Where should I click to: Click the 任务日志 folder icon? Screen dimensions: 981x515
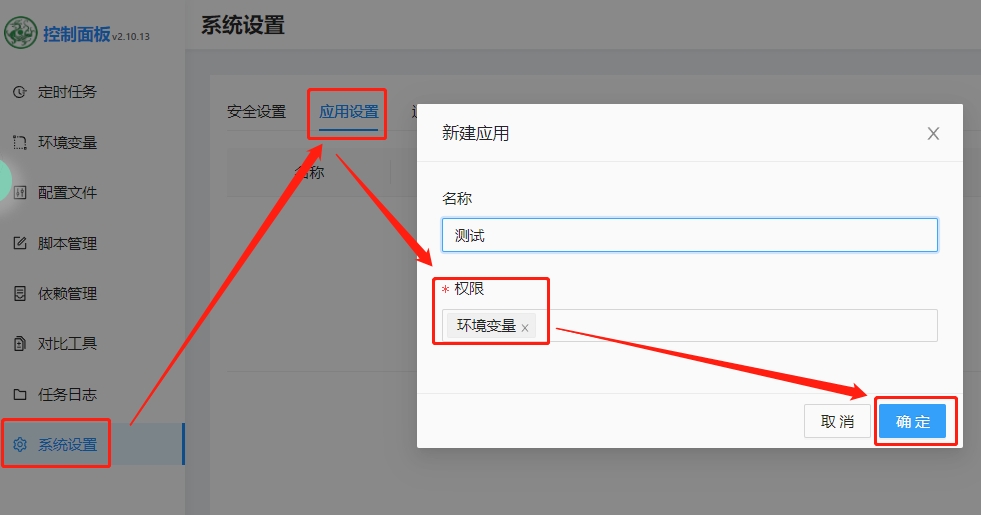click(x=19, y=394)
